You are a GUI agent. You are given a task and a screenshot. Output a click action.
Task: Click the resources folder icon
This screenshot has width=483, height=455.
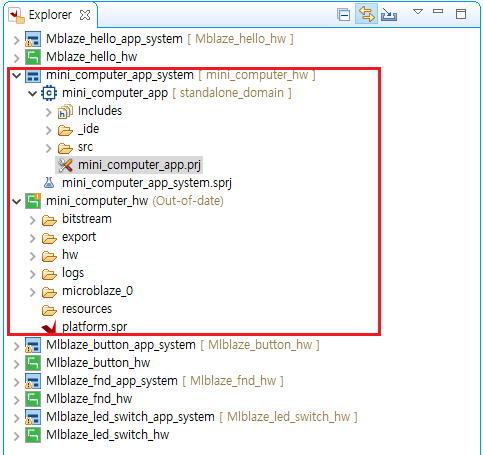tap(49, 310)
